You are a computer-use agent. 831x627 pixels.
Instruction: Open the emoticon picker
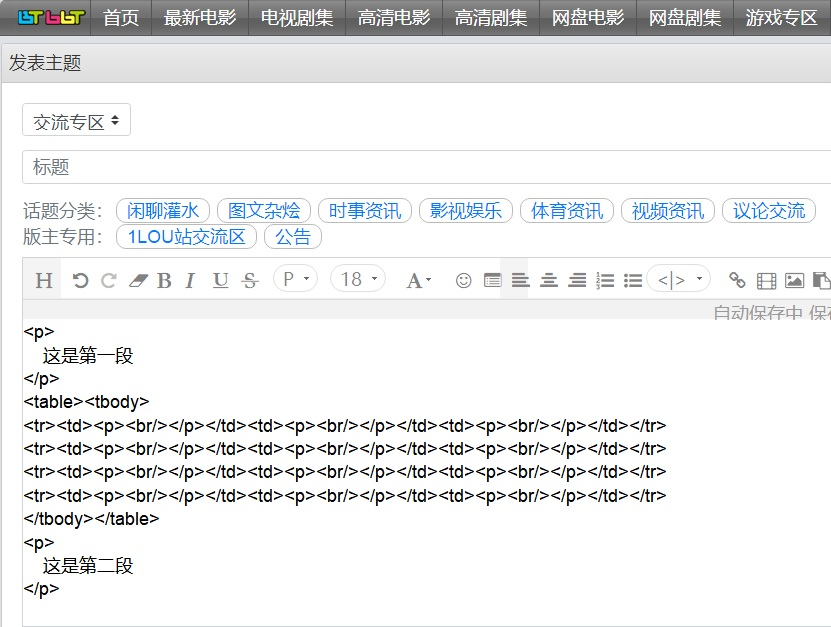tap(463, 280)
